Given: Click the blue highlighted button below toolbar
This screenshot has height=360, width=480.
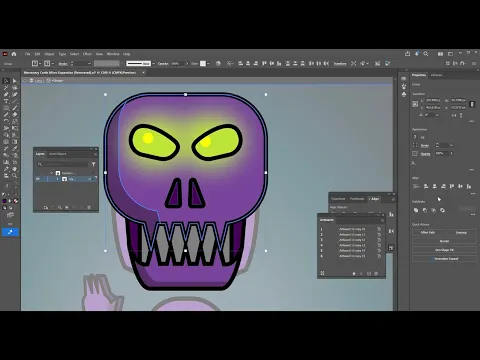Looking at the screenshot, I should point(10,232).
